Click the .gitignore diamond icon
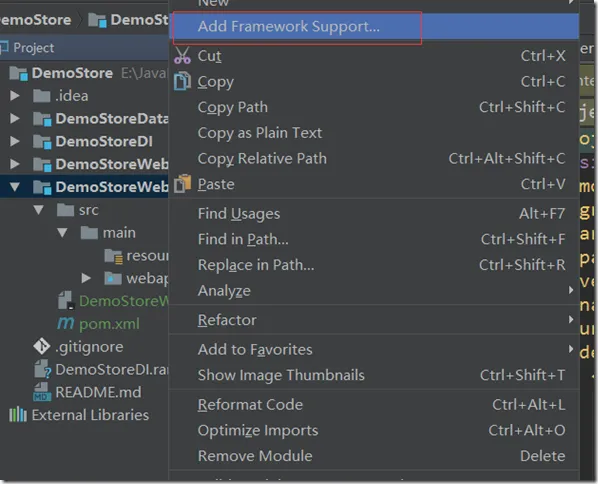 click(41, 346)
